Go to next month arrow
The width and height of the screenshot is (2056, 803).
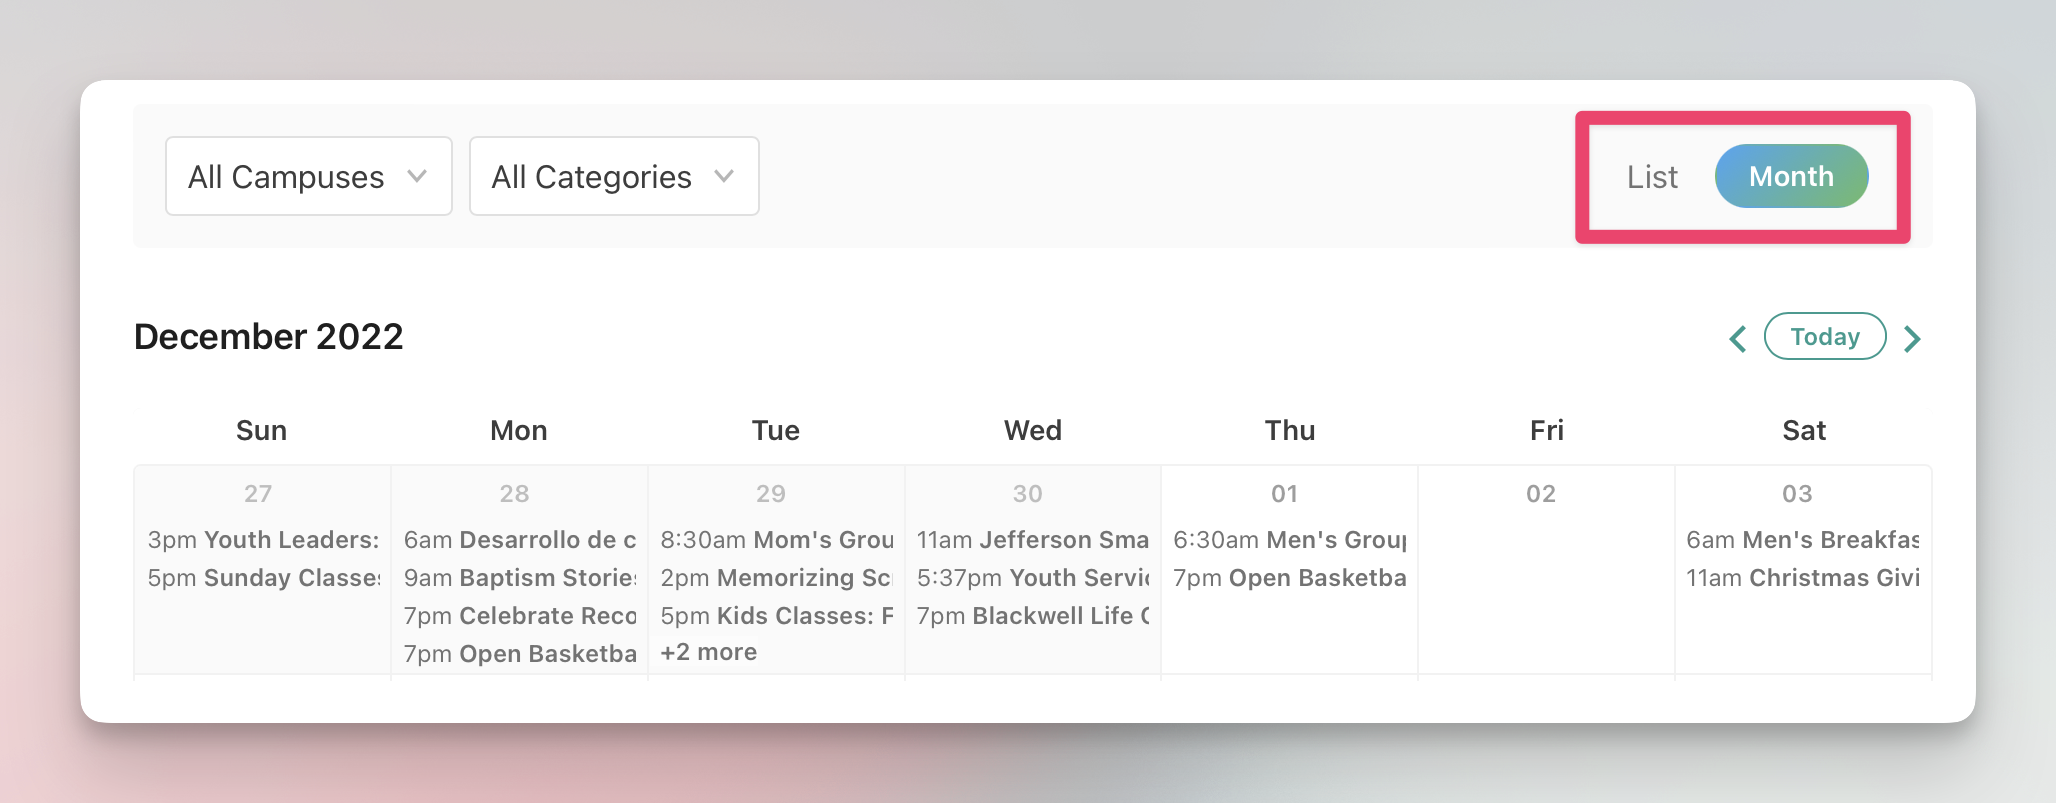click(x=1912, y=338)
